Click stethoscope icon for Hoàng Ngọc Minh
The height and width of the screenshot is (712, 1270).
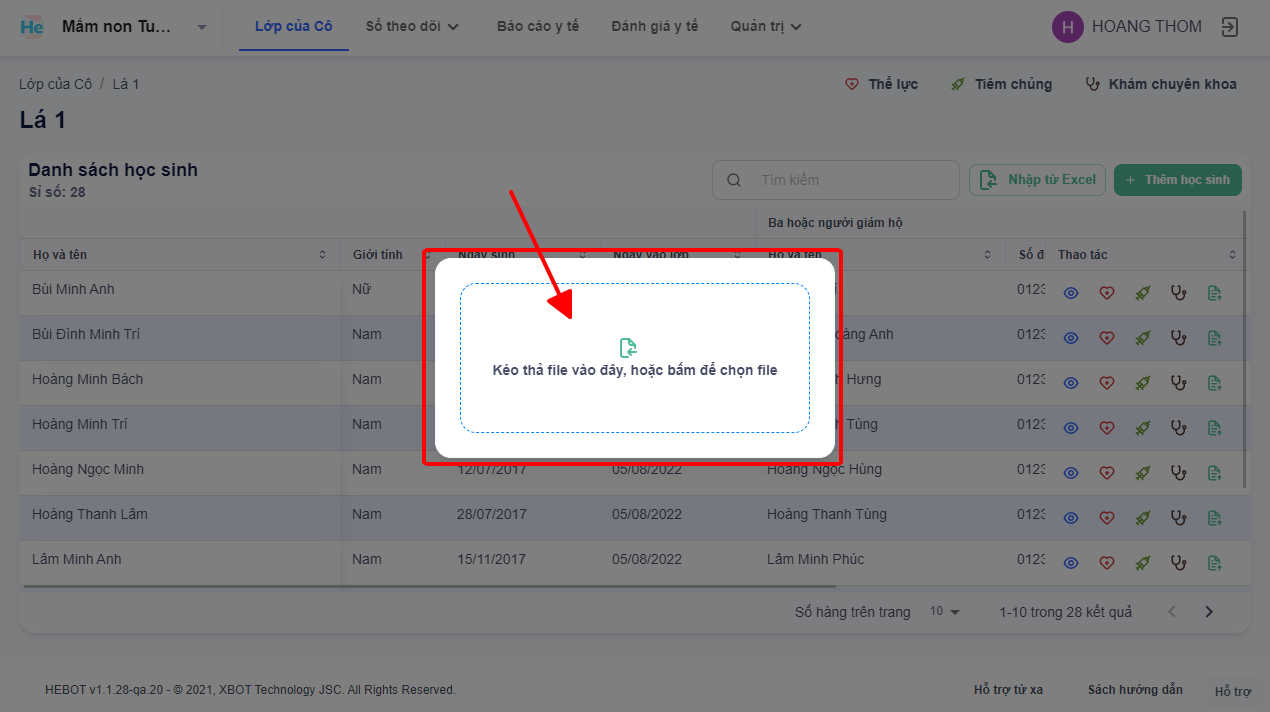point(1178,473)
